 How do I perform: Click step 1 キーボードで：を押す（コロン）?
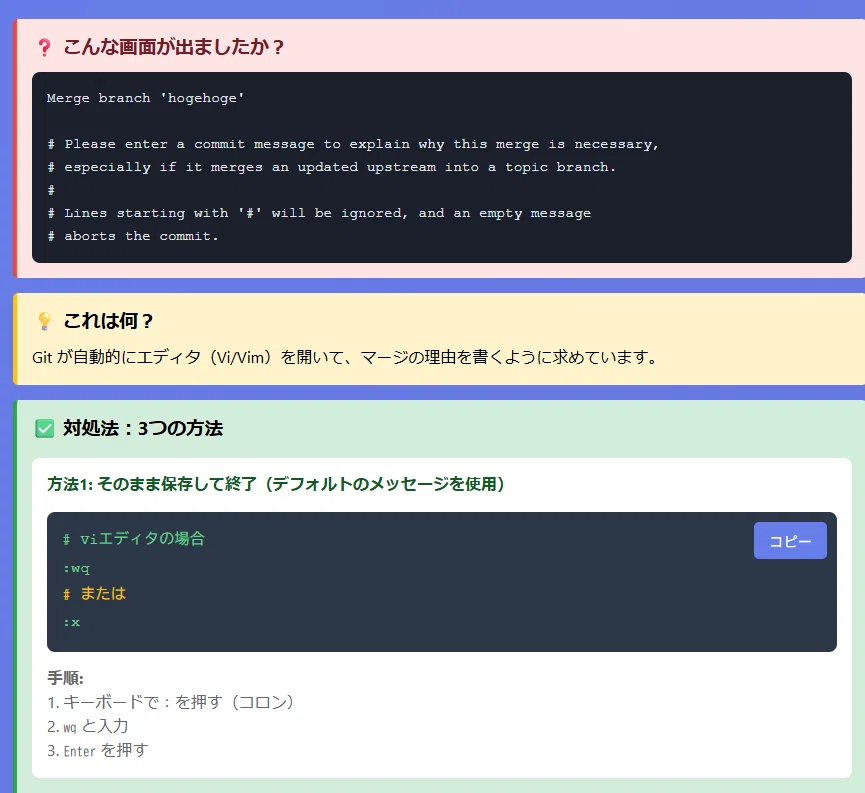pos(171,702)
